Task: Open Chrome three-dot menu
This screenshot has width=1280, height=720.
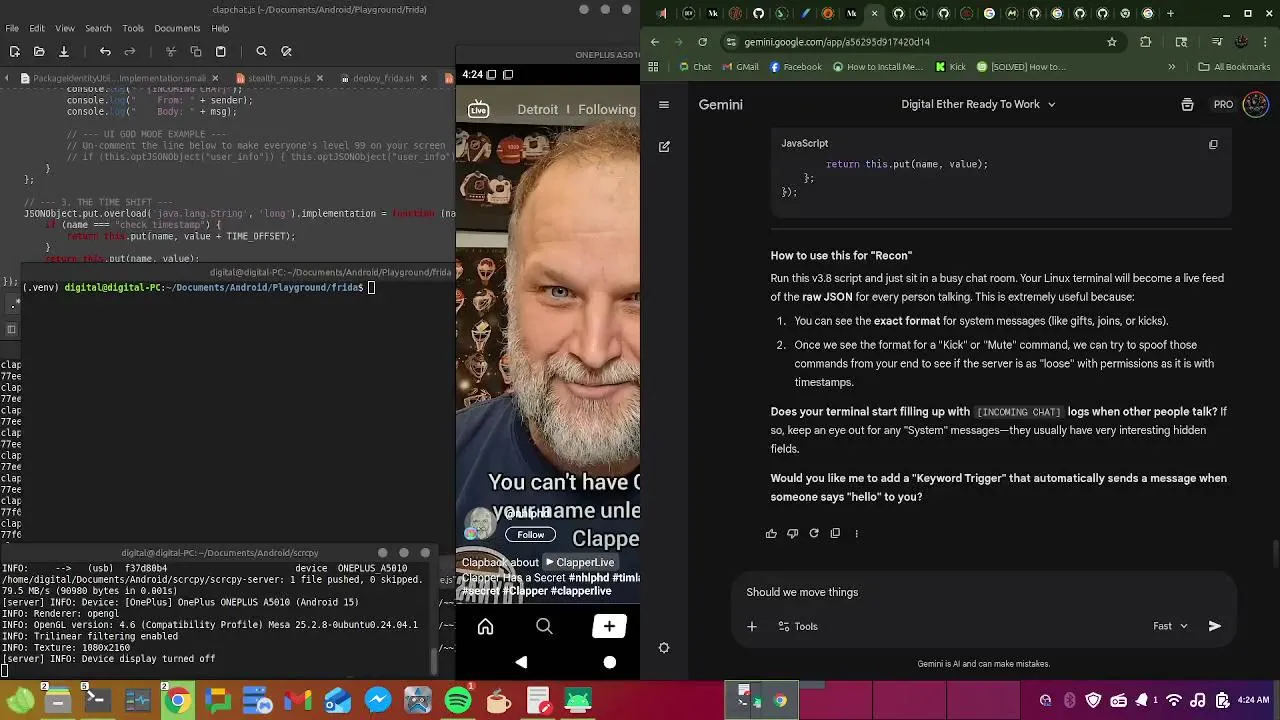Action: [x=1267, y=42]
